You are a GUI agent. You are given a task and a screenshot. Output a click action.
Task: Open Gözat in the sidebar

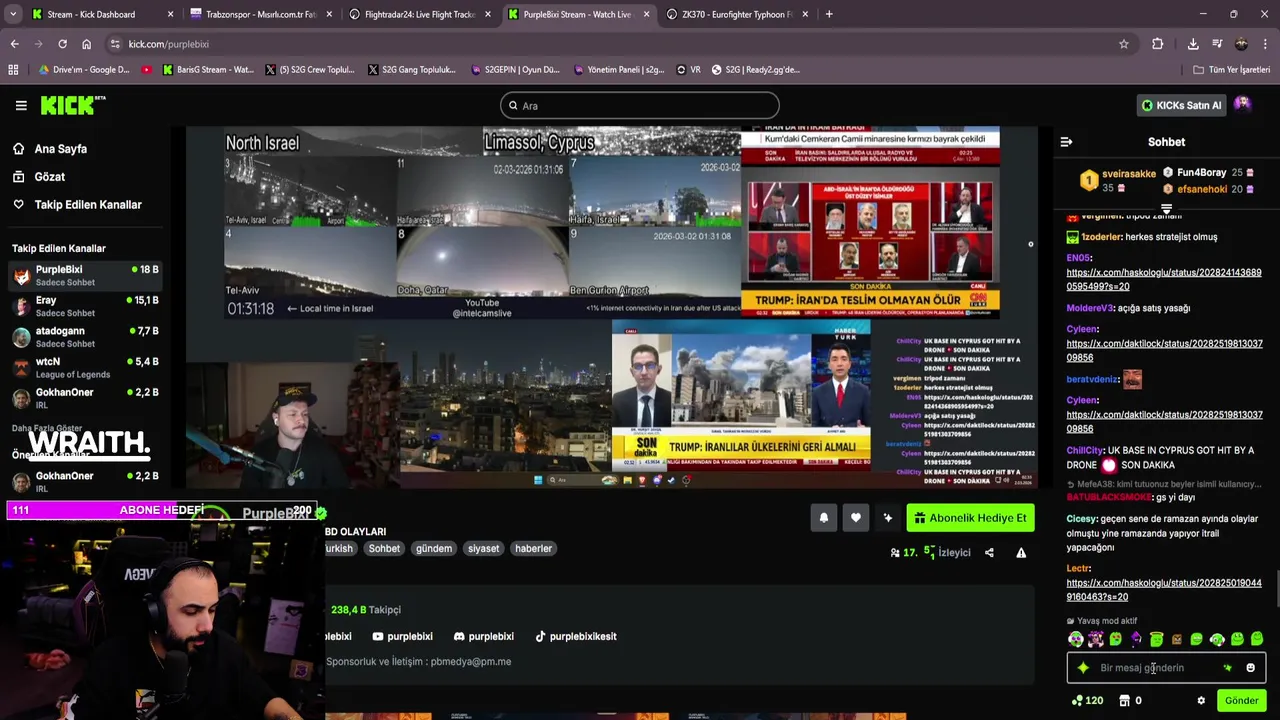(x=50, y=177)
